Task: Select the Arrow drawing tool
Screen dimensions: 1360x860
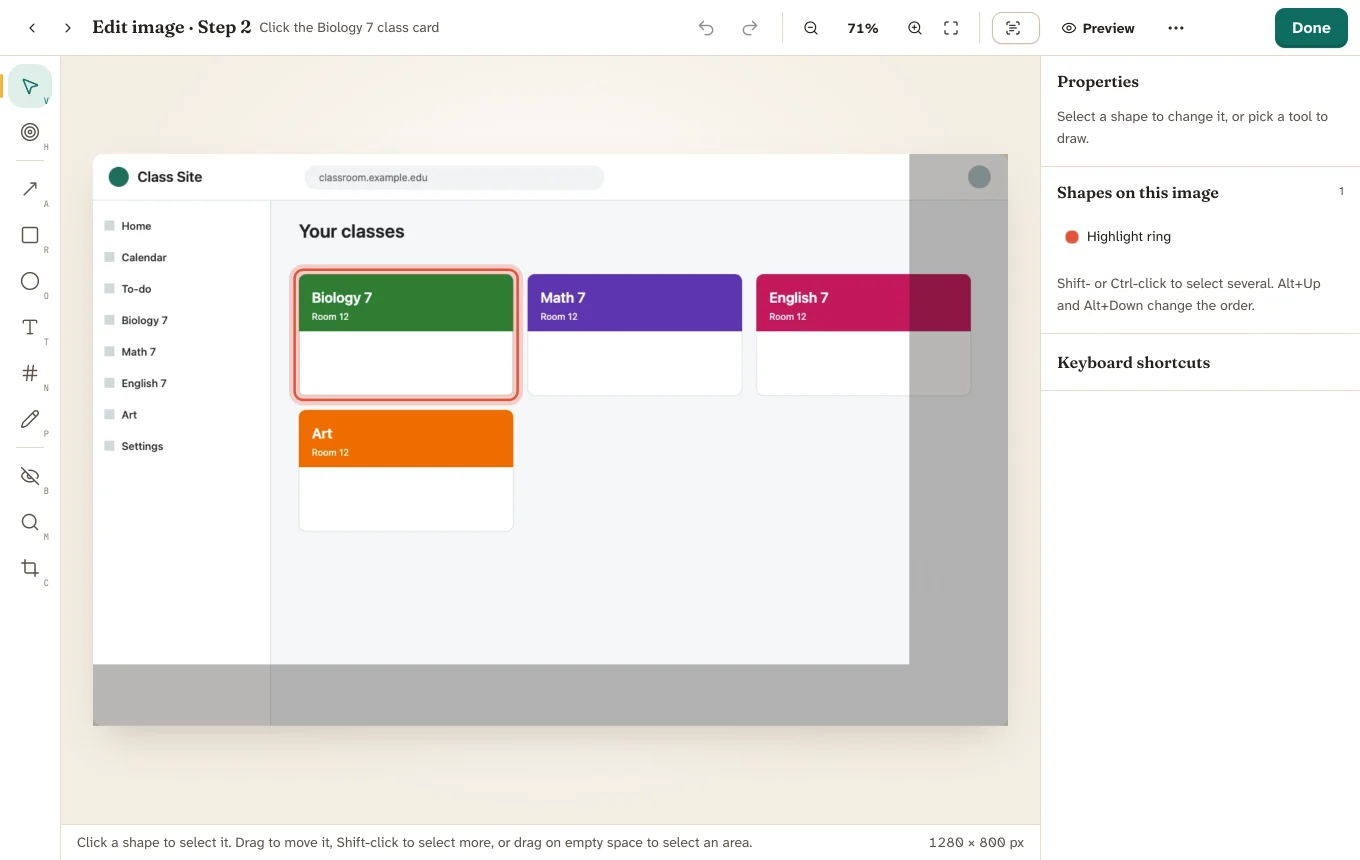Action: [30, 189]
